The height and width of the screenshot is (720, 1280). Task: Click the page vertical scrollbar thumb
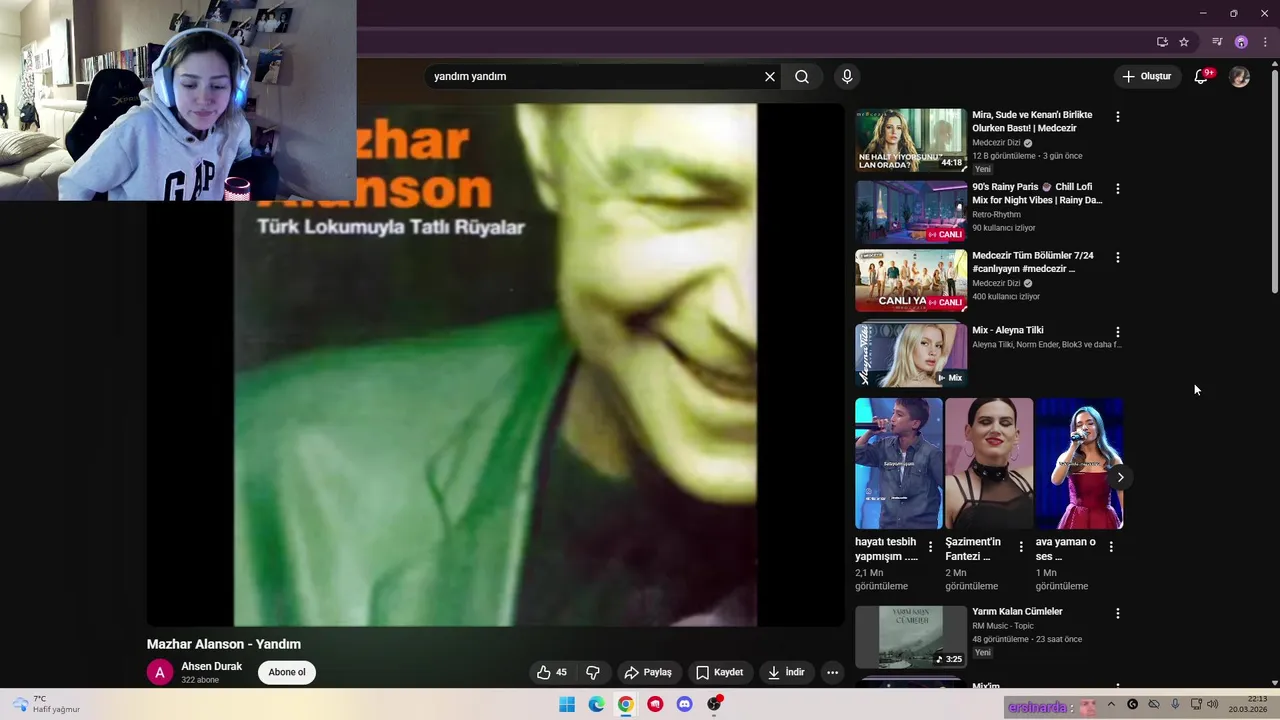pos(1274,180)
